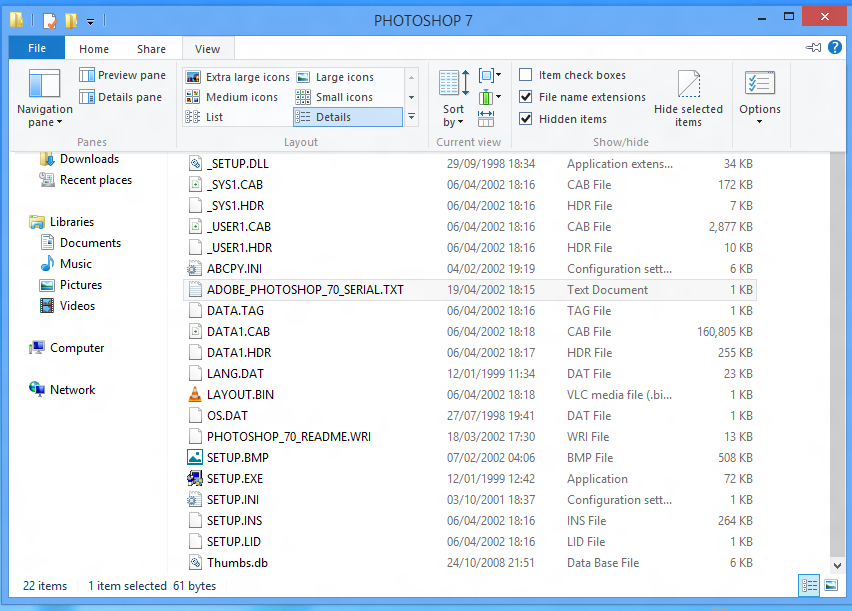Select the LAYOUT.BIN VLC cone icon

click(x=195, y=395)
